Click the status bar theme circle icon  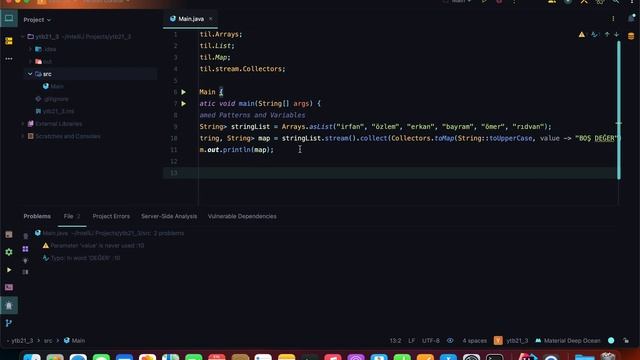pyautogui.click(x=611, y=340)
